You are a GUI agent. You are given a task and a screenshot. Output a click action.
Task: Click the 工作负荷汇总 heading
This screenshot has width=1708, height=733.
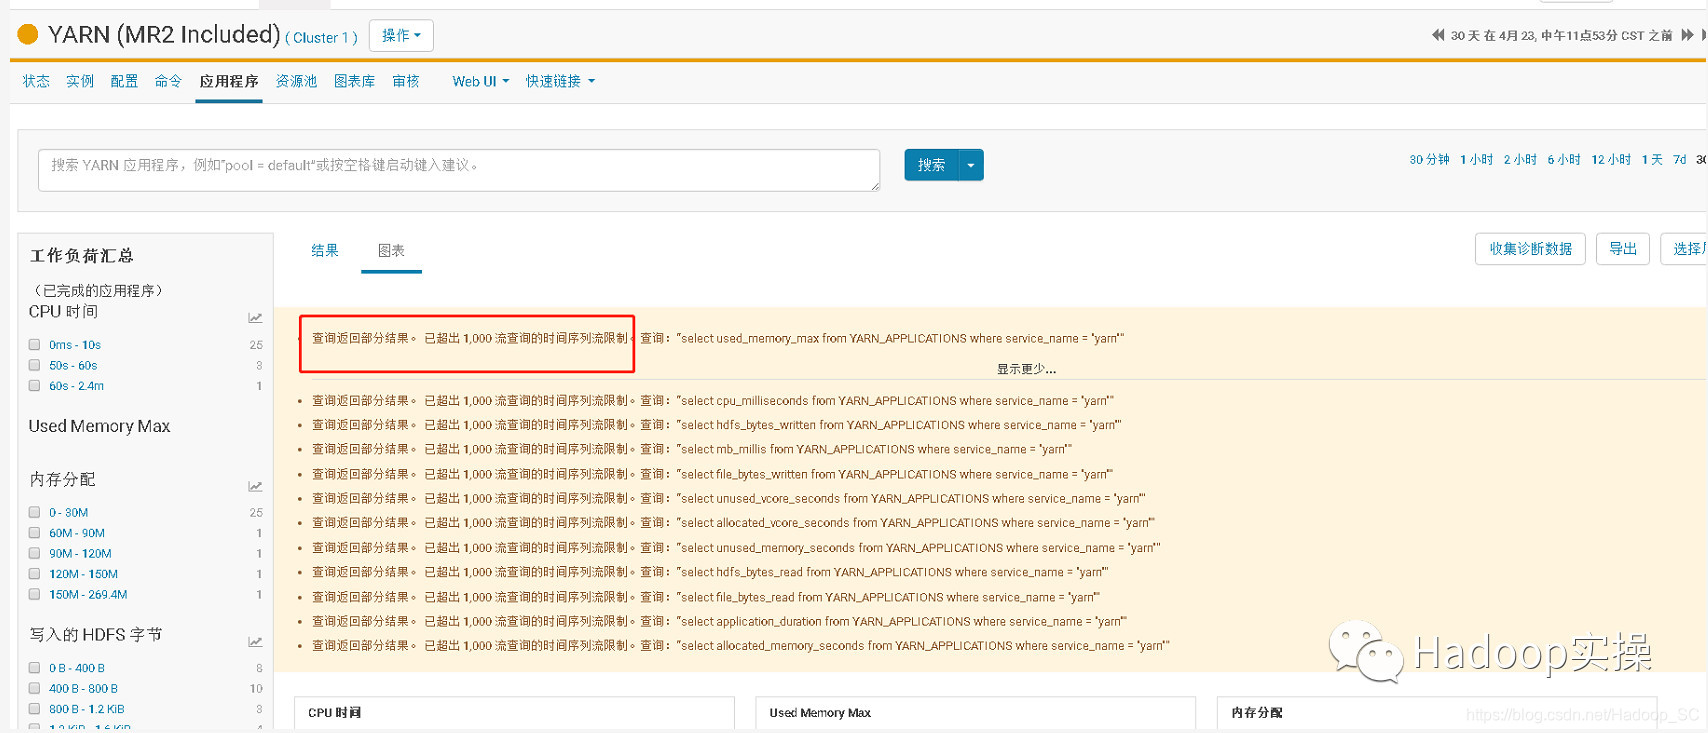pyautogui.click(x=82, y=256)
